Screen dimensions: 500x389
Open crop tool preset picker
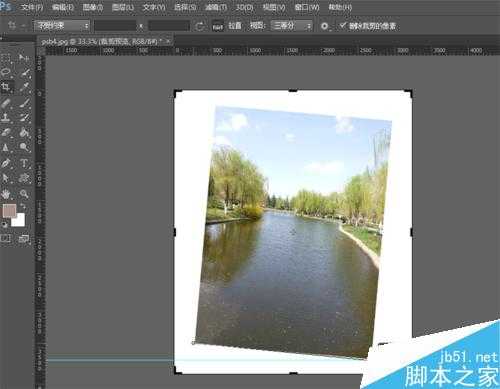coord(15,25)
